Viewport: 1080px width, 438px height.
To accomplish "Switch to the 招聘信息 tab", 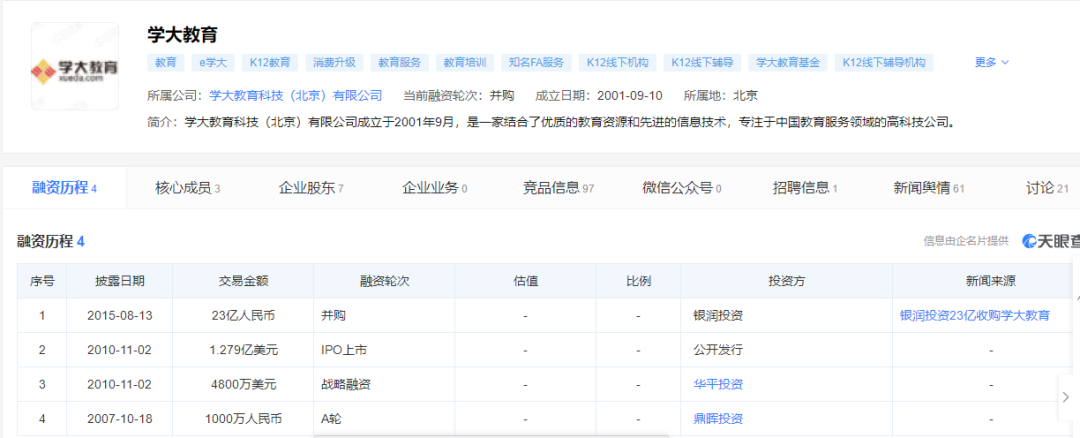I will [805, 187].
